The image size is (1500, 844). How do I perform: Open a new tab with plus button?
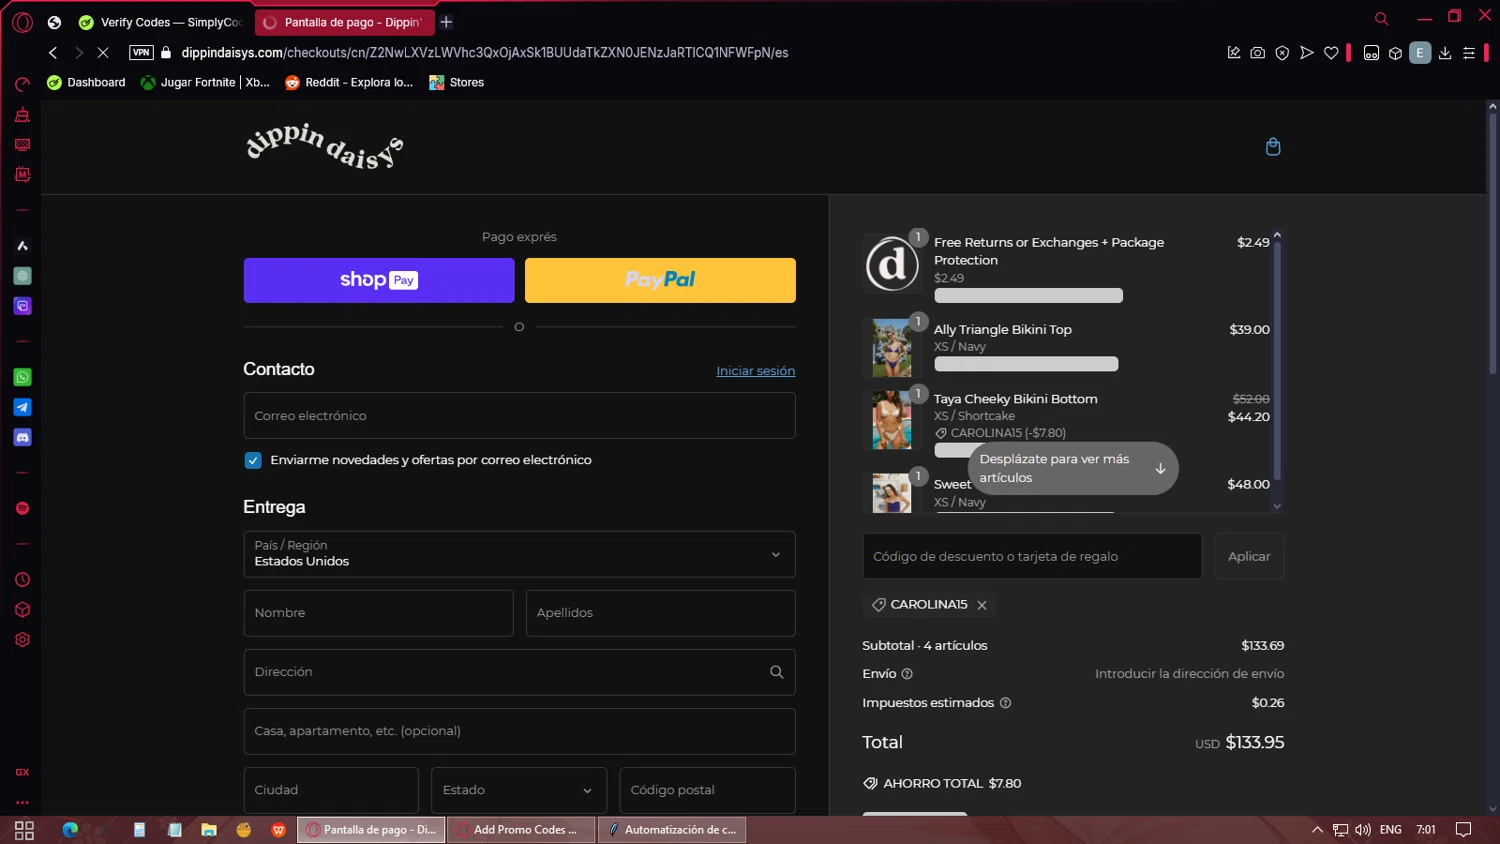click(446, 22)
